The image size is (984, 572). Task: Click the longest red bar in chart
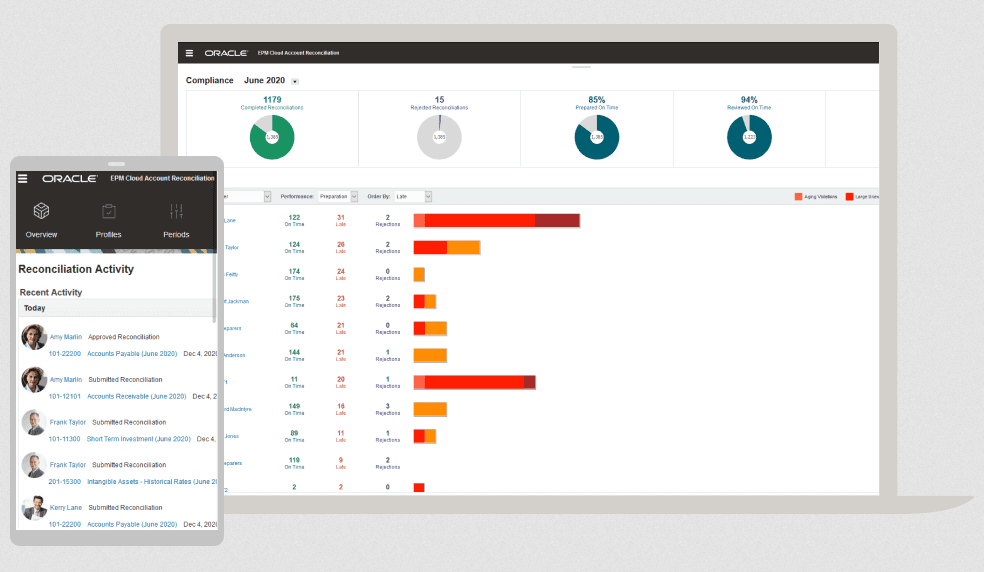(x=496, y=220)
